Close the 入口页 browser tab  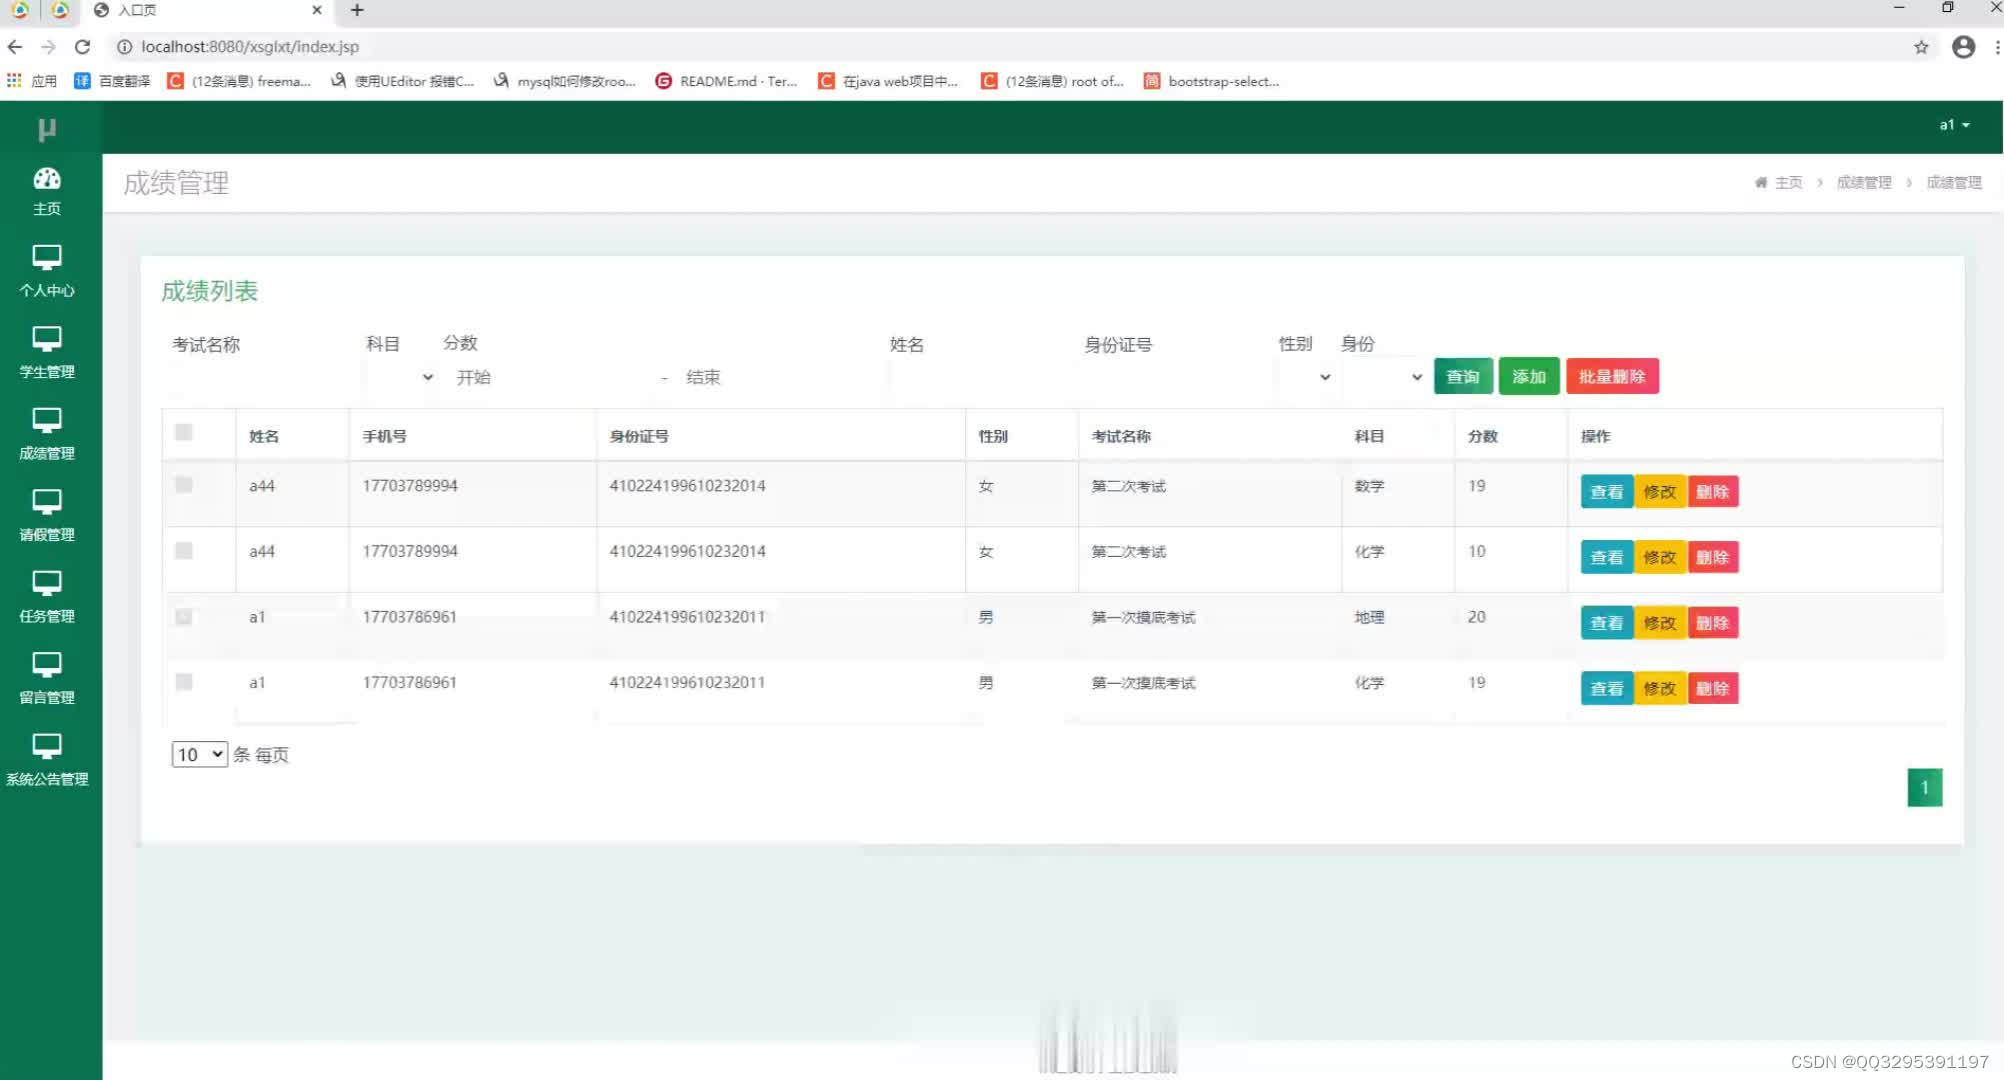click(317, 10)
